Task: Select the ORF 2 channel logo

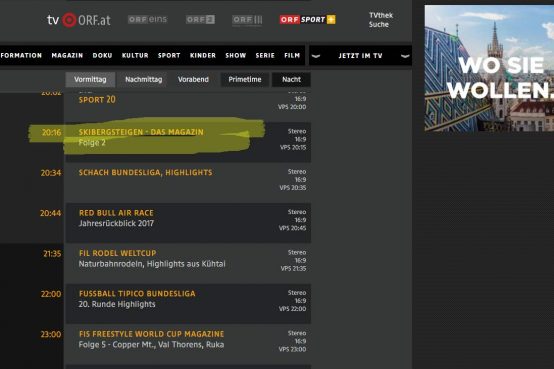Action: (200, 19)
